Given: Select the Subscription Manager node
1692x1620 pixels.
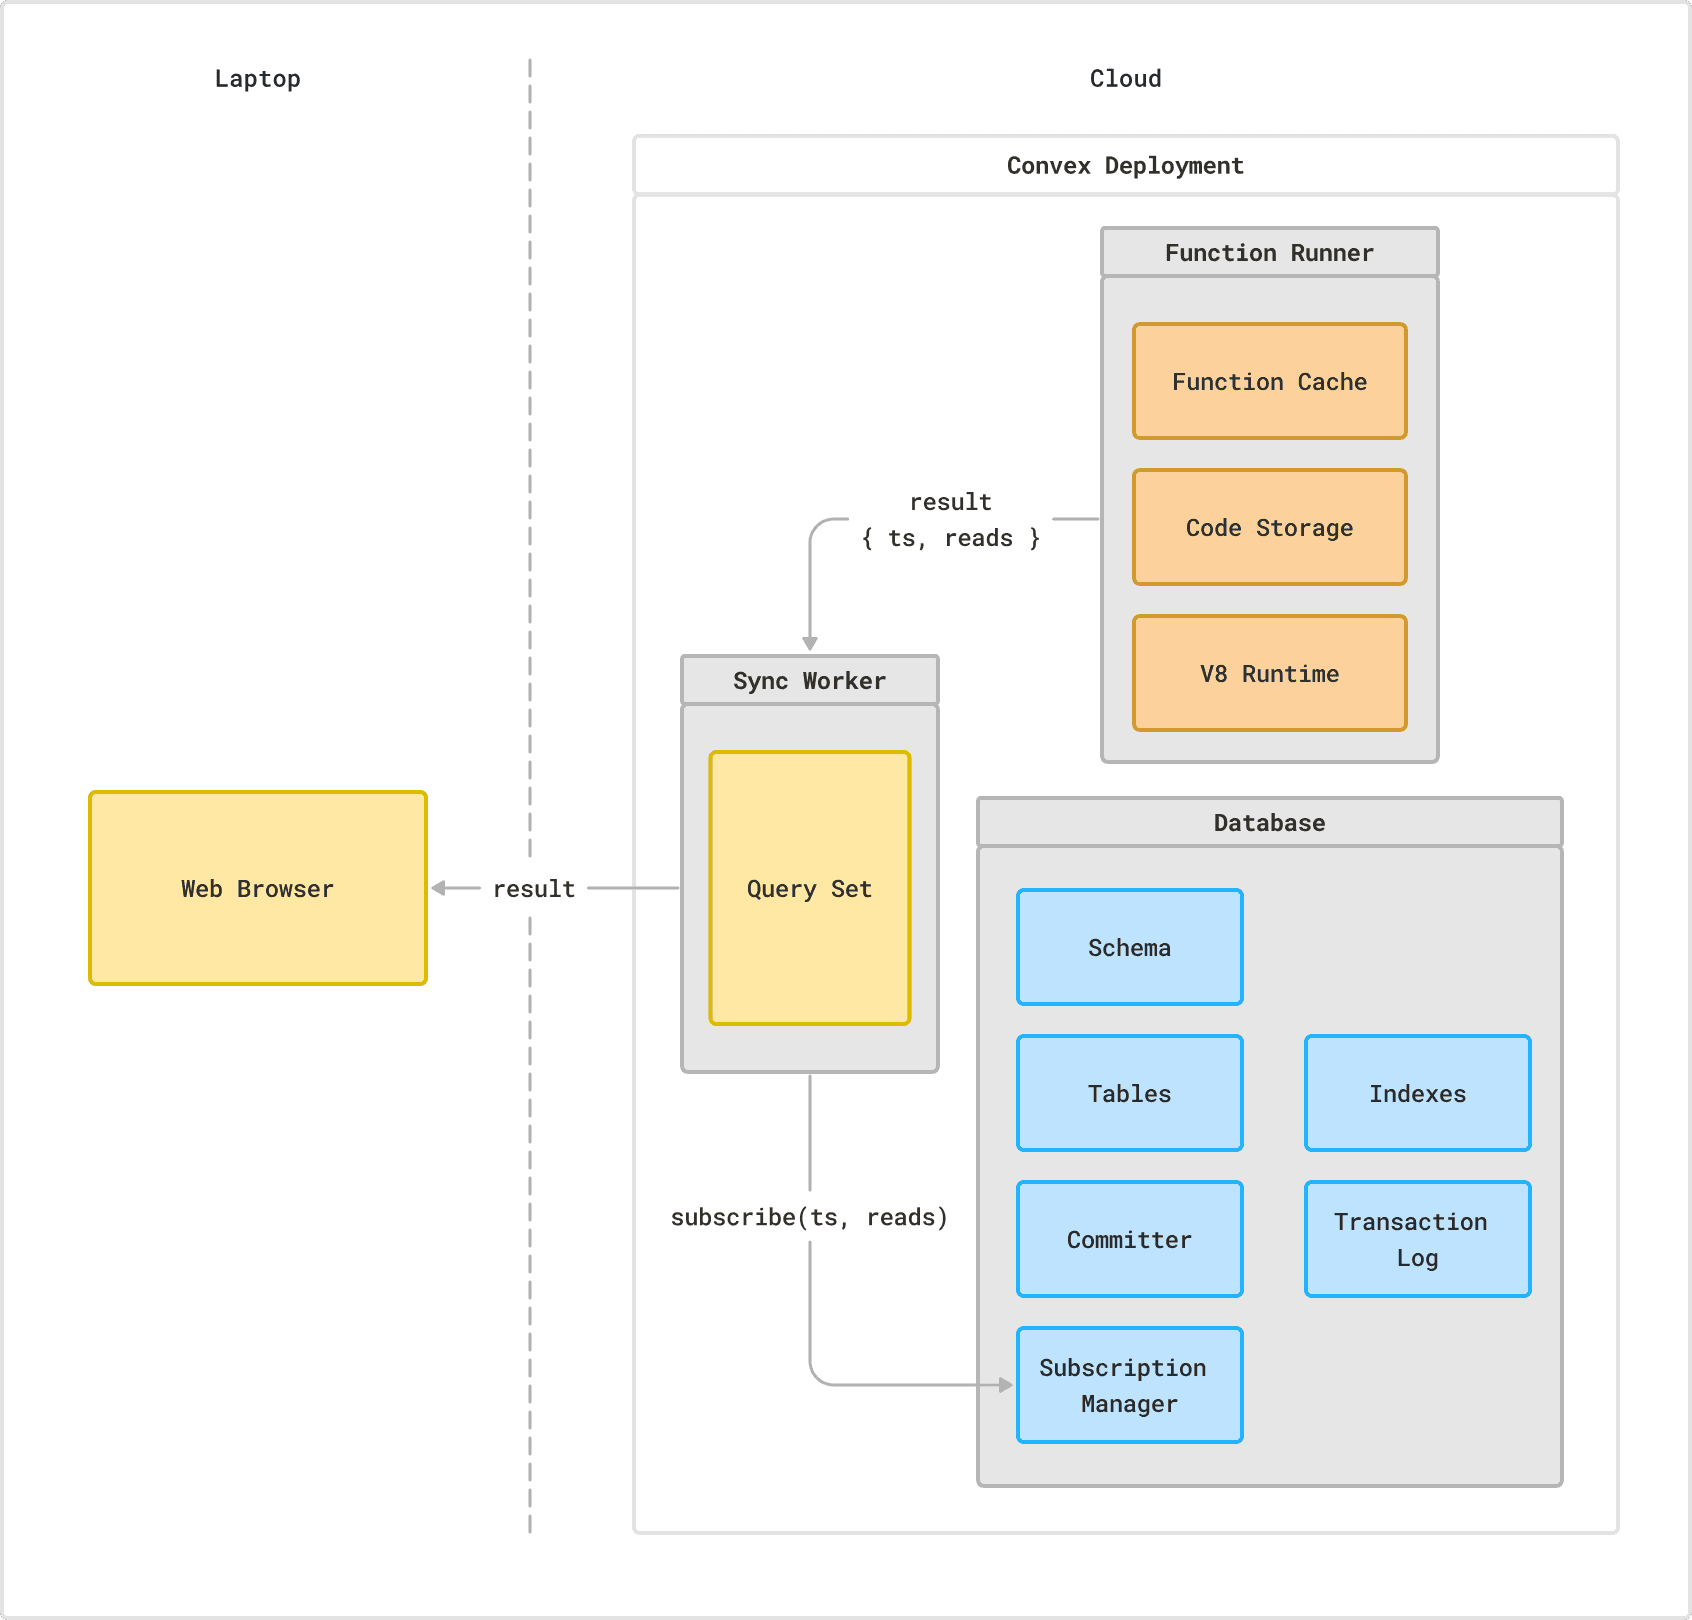Looking at the screenshot, I should (1128, 1385).
